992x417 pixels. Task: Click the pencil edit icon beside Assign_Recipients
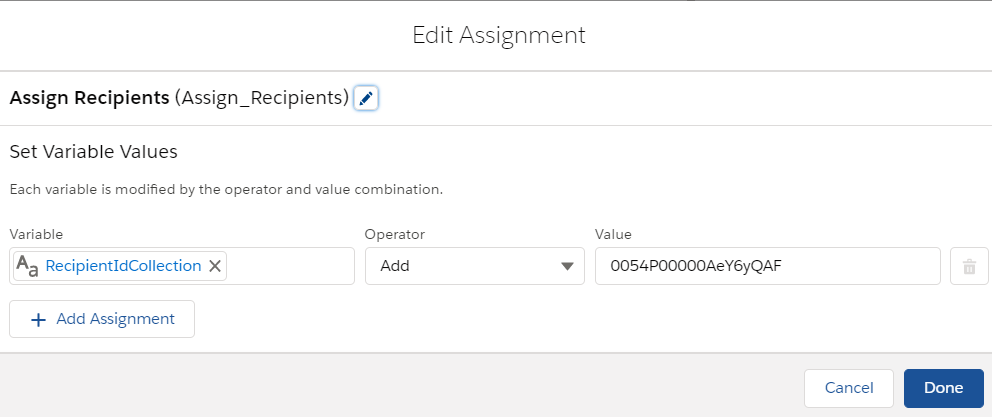(366, 99)
